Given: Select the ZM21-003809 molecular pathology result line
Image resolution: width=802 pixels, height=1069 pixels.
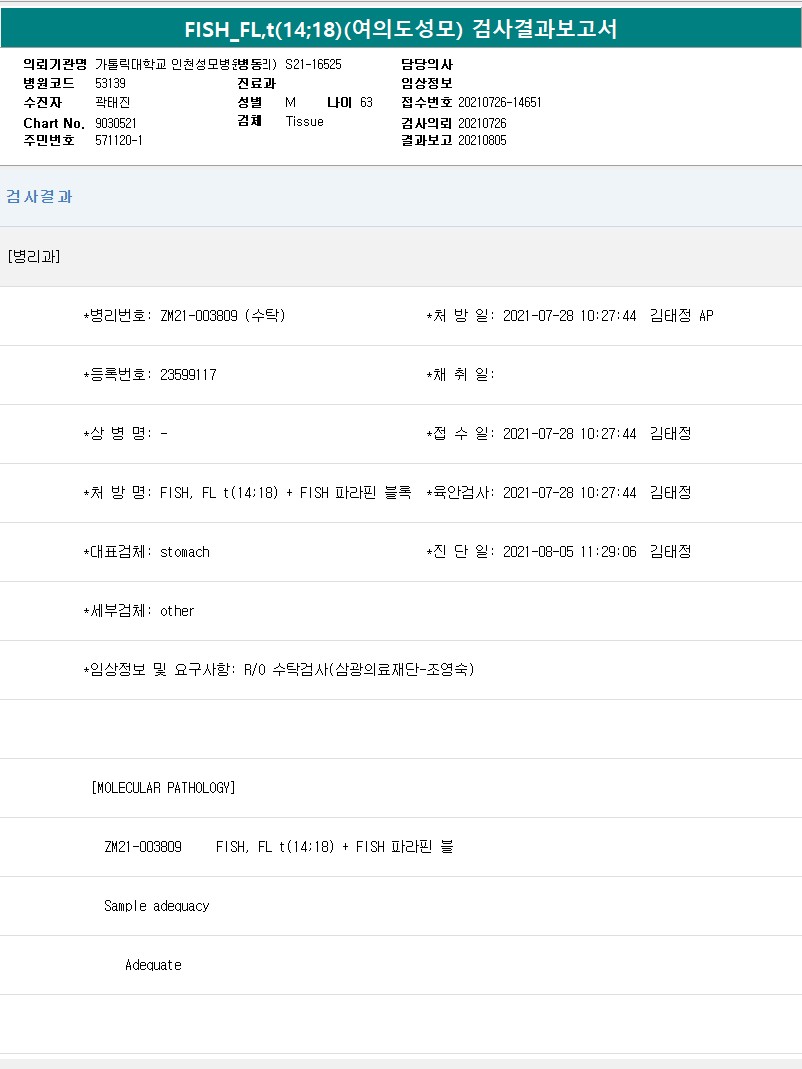Looking at the screenshot, I should (279, 847).
